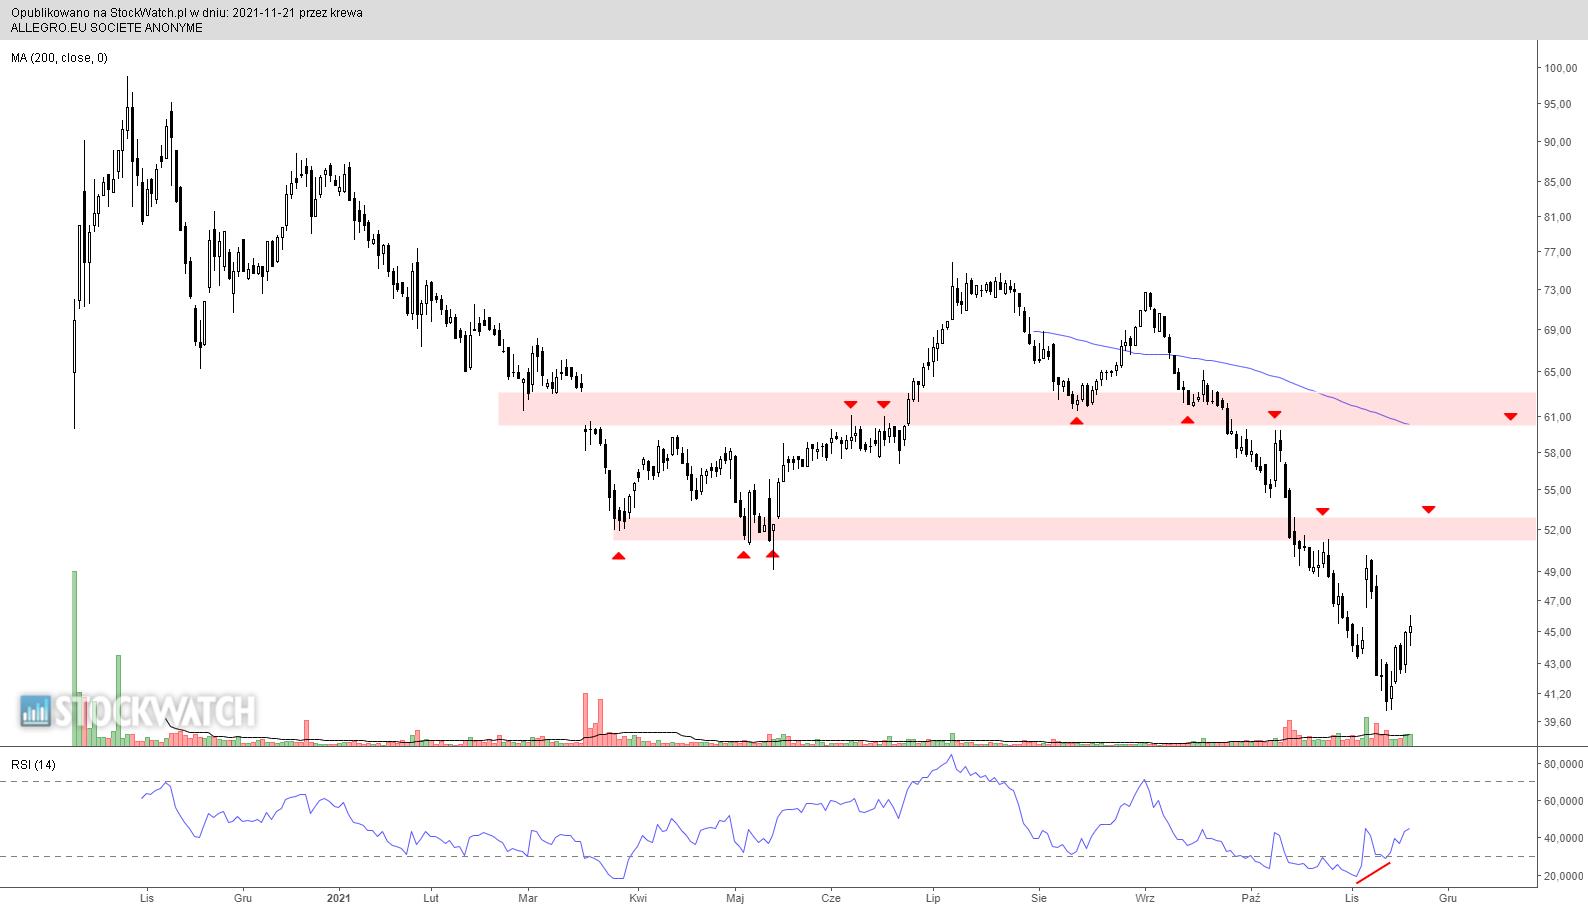Click the 77,00 price axis label
The width and height of the screenshot is (1588, 906).
click(1560, 253)
